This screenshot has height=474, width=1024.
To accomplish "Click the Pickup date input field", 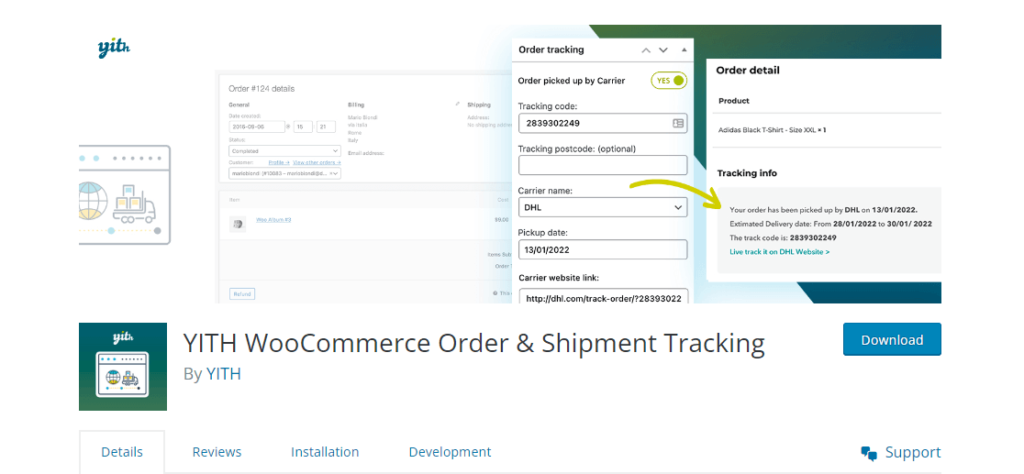I will [603, 250].
